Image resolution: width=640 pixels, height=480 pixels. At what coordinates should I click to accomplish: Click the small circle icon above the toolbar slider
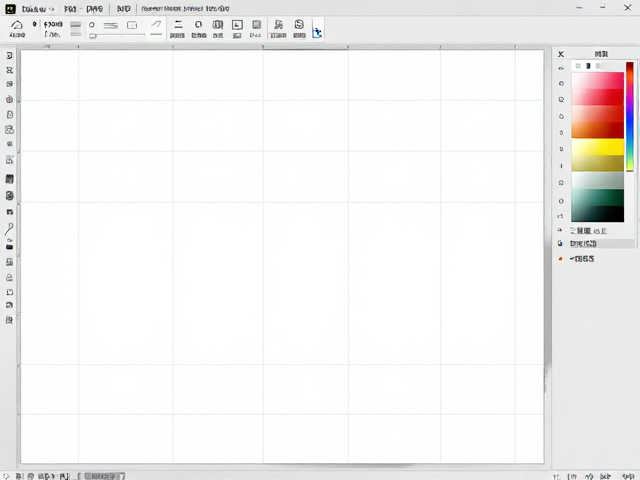pos(92,25)
